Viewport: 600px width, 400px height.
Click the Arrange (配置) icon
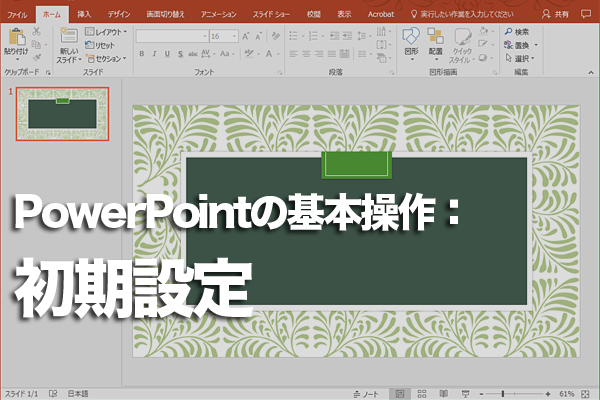click(x=435, y=36)
